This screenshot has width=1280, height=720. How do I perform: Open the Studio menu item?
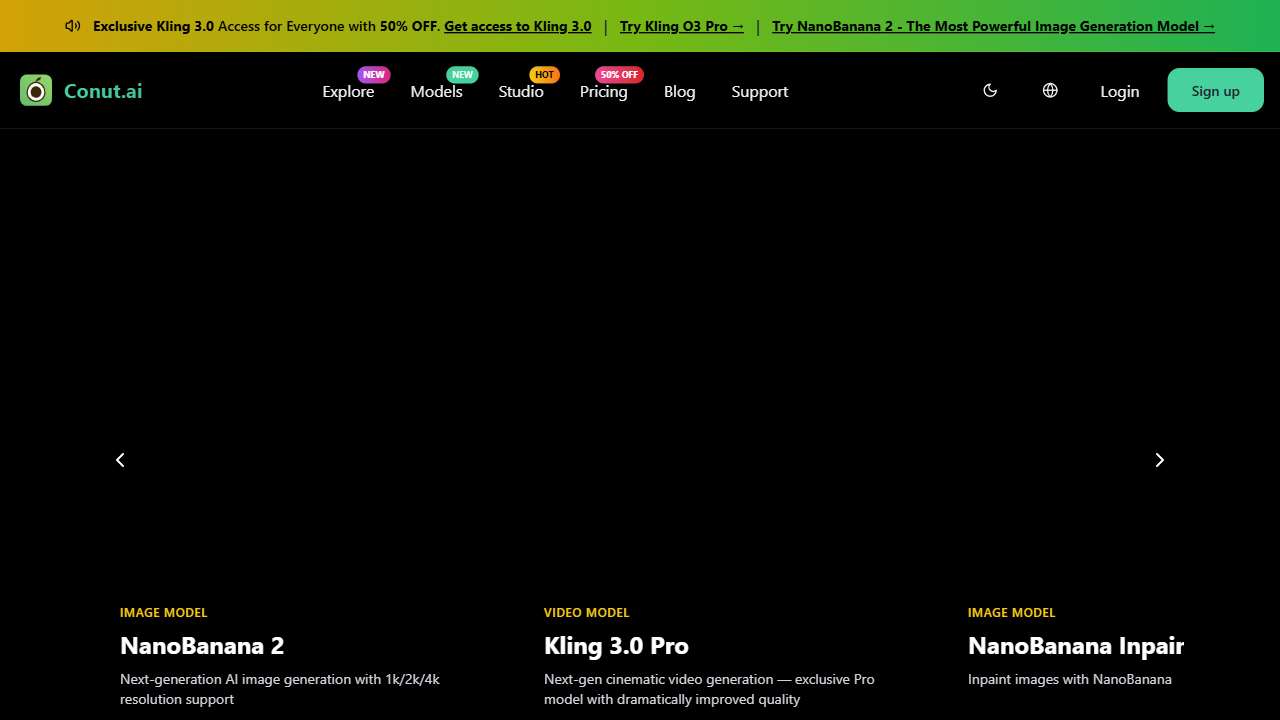(x=521, y=92)
